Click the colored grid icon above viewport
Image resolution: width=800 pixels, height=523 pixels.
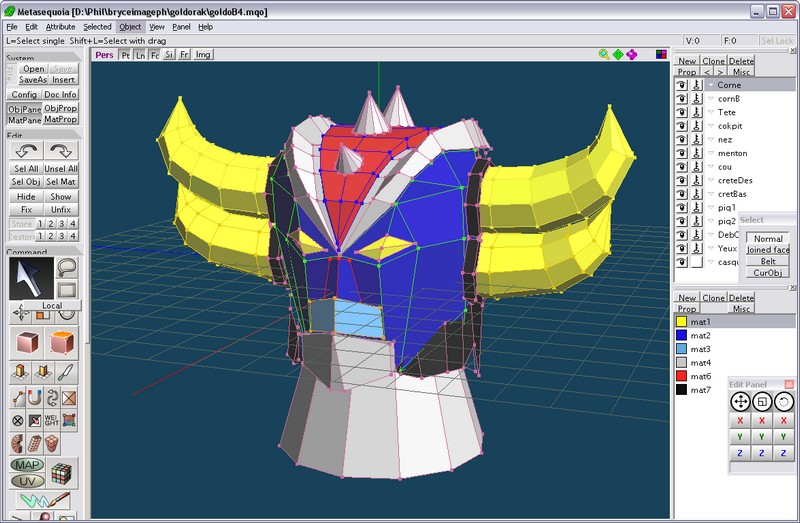661,54
